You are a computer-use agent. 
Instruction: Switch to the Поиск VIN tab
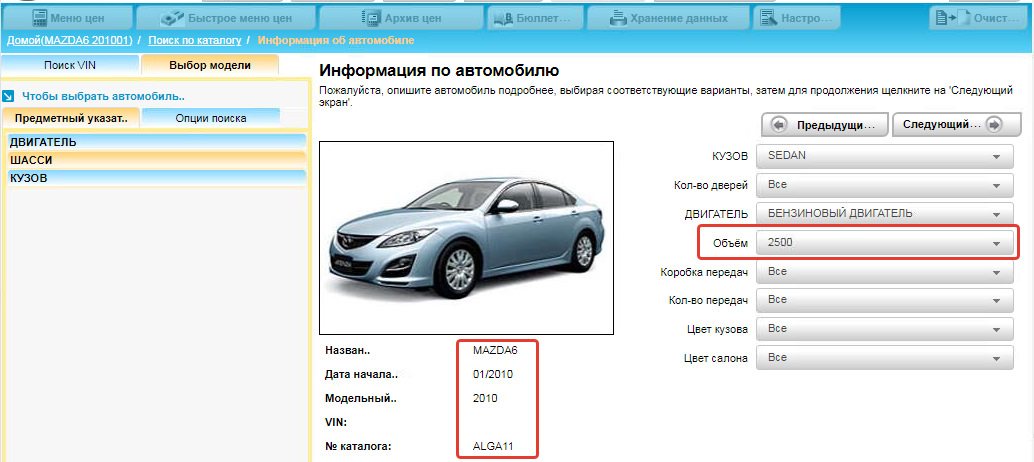click(x=70, y=65)
